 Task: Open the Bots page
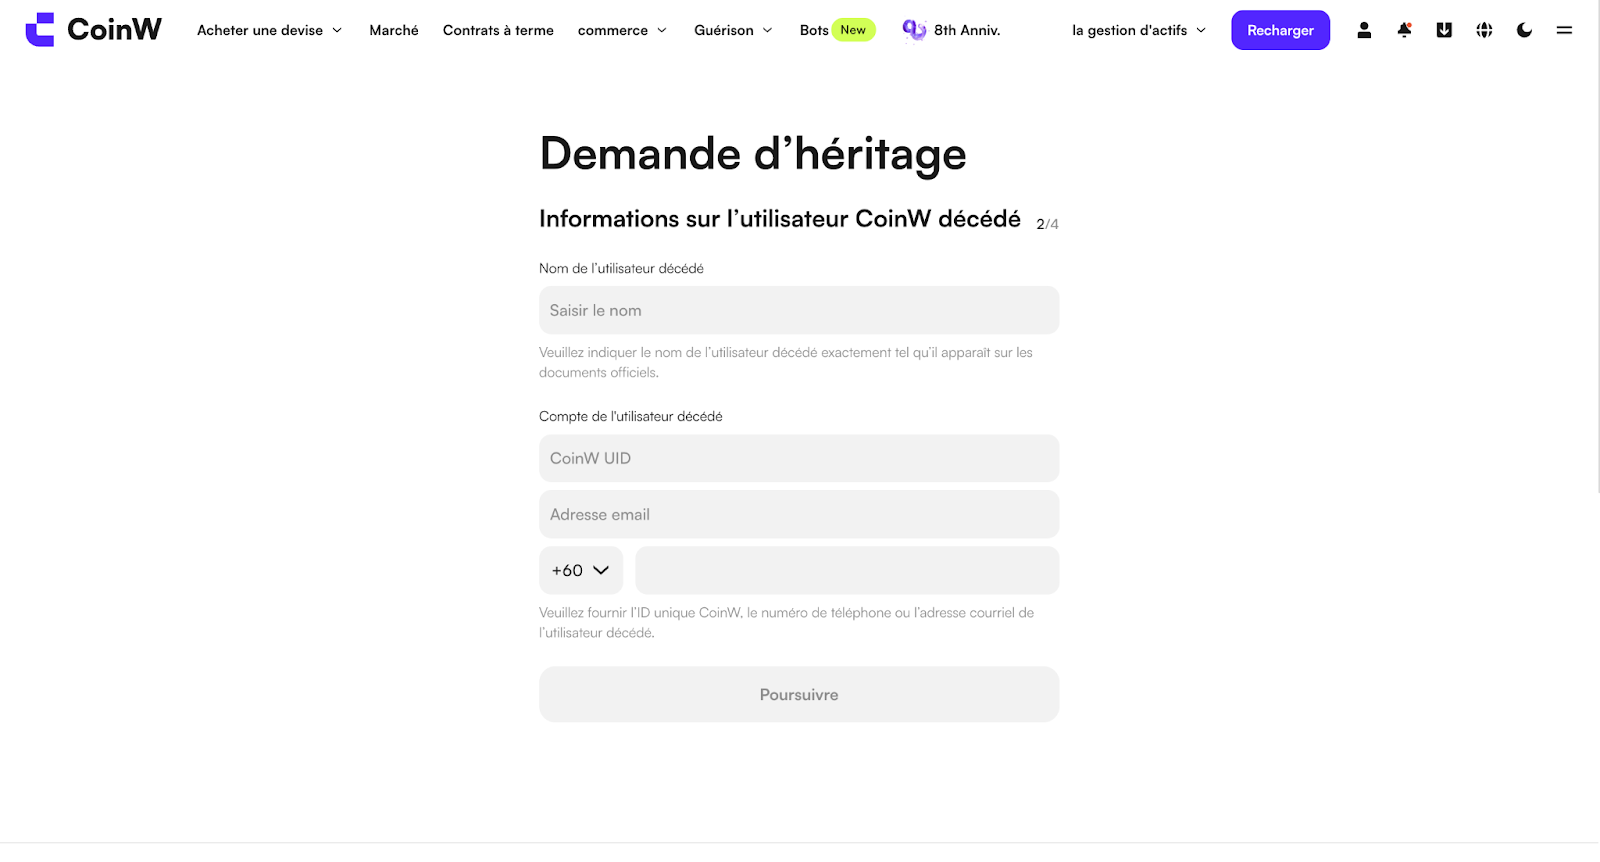coord(814,30)
